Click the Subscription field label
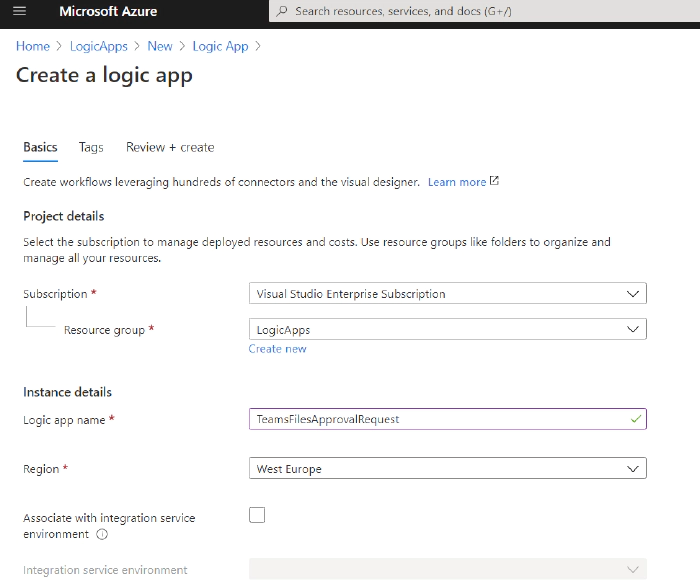This screenshot has width=700, height=581. (x=55, y=294)
